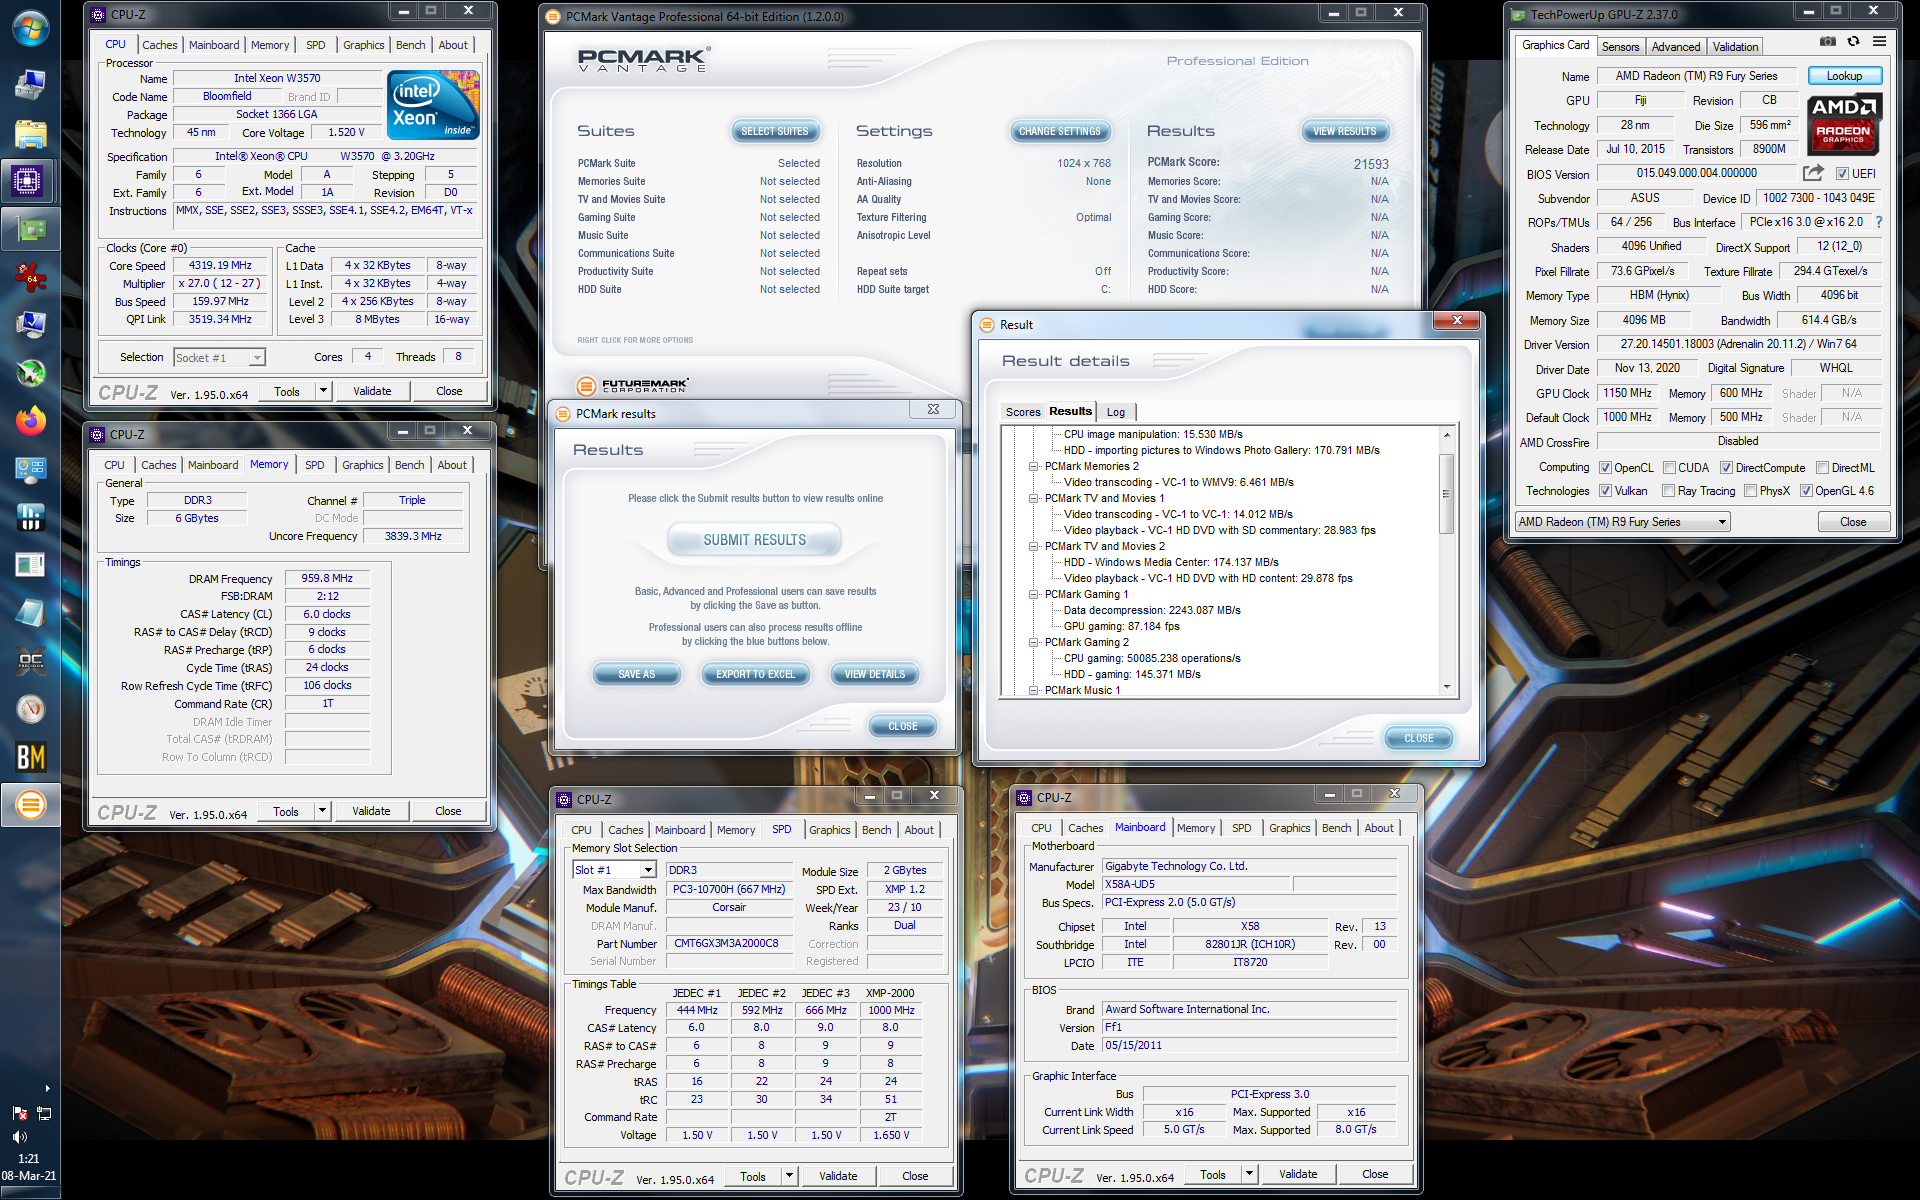Click the Bus Interface question mark icon
The height and width of the screenshot is (1200, 1920).
[x=1879, y=222]
